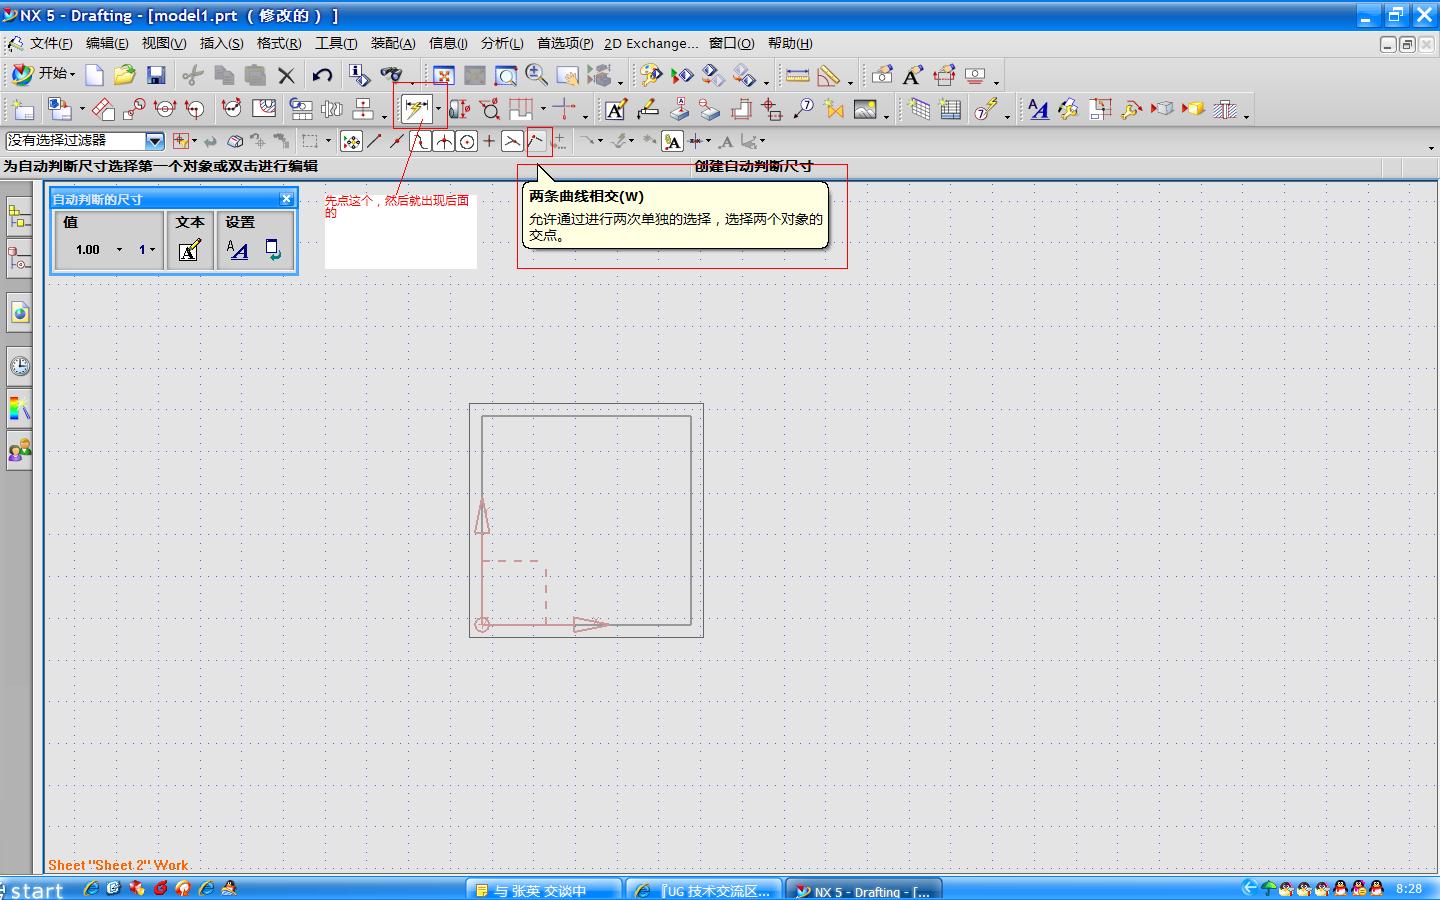
Task: Open the 1.00 tolerance value dropdown
Action: (119, 250)
